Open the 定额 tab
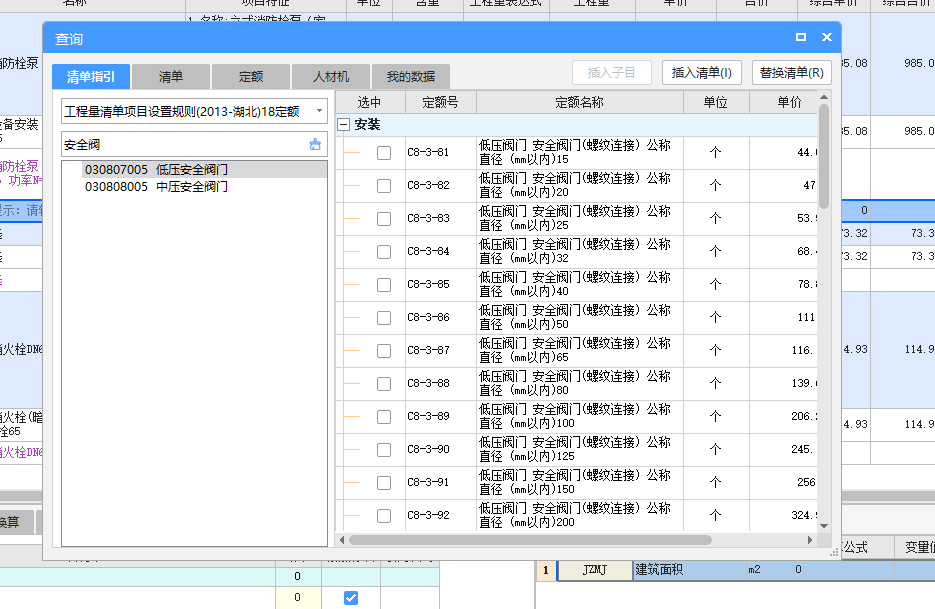 [x=251, y=76]
